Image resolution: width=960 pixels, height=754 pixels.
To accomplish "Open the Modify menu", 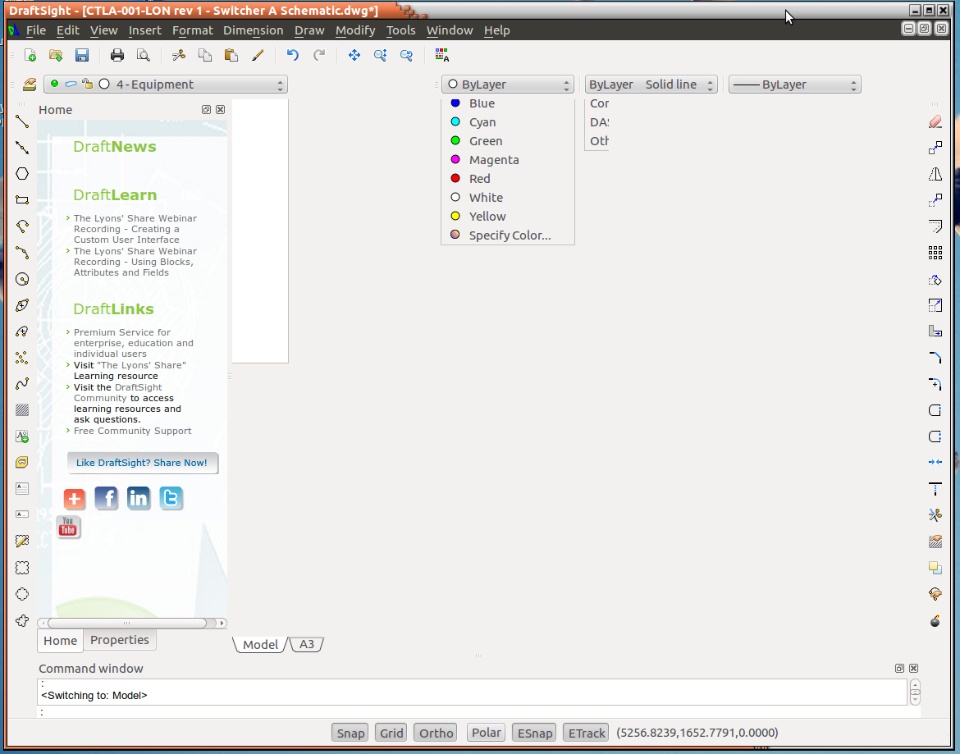I will [x=355, y=30].
